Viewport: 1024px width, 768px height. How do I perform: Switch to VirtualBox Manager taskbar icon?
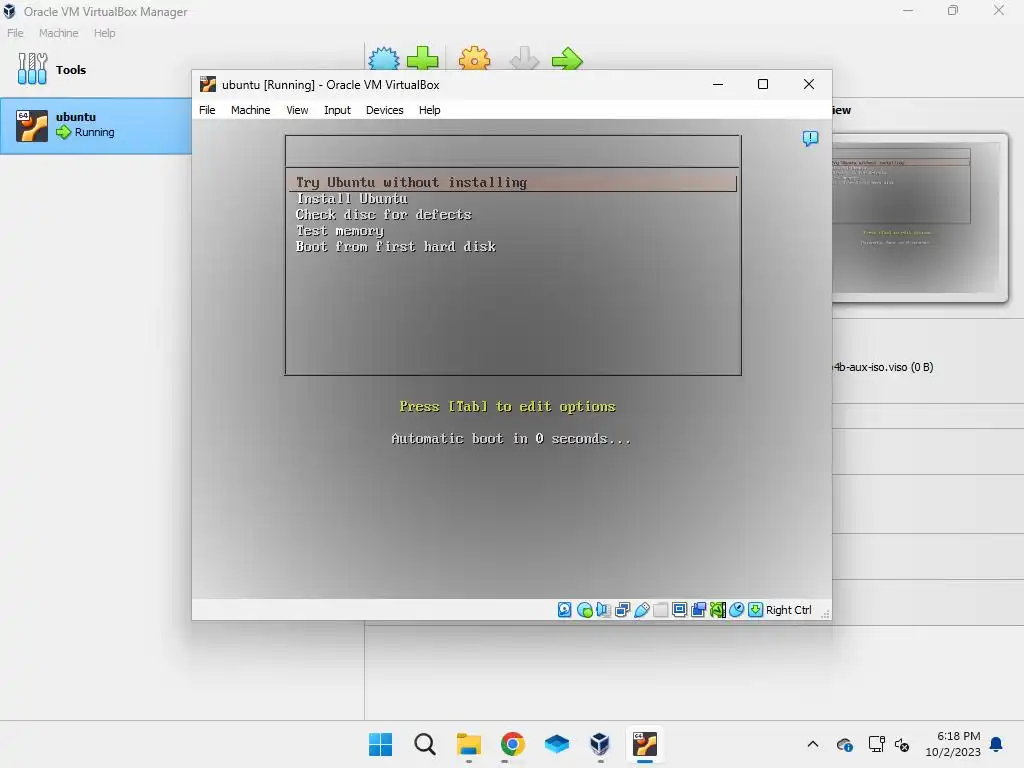[600, 744]
